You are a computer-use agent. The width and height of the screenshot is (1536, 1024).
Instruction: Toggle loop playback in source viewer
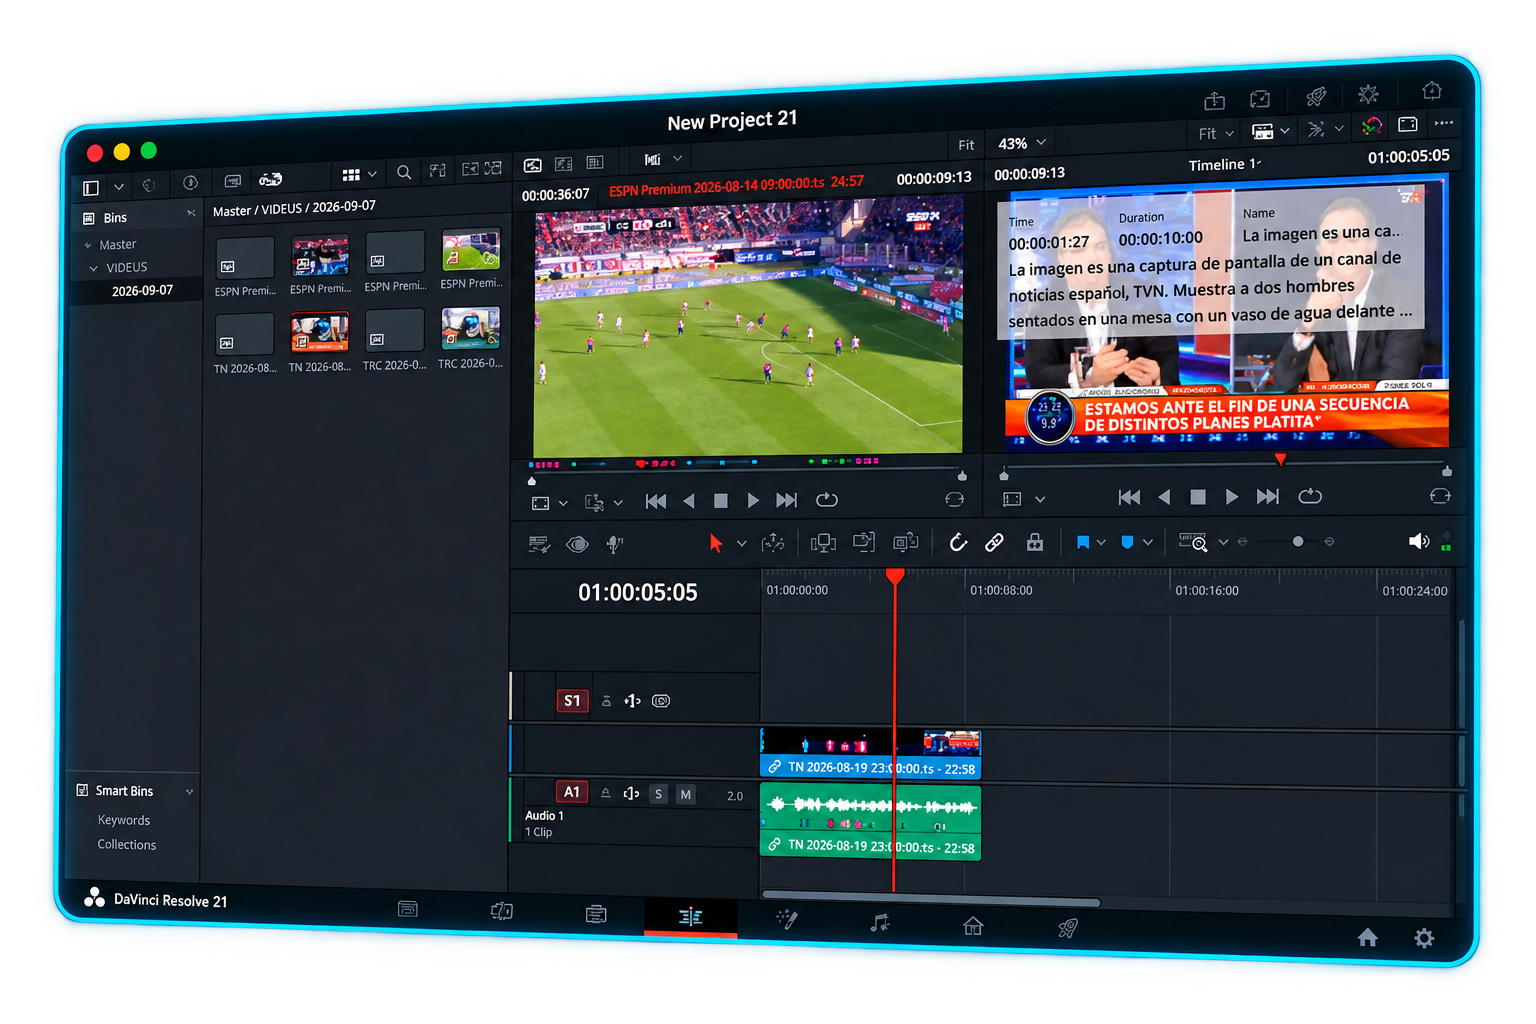pyautogui.click(x=826, y=499)
